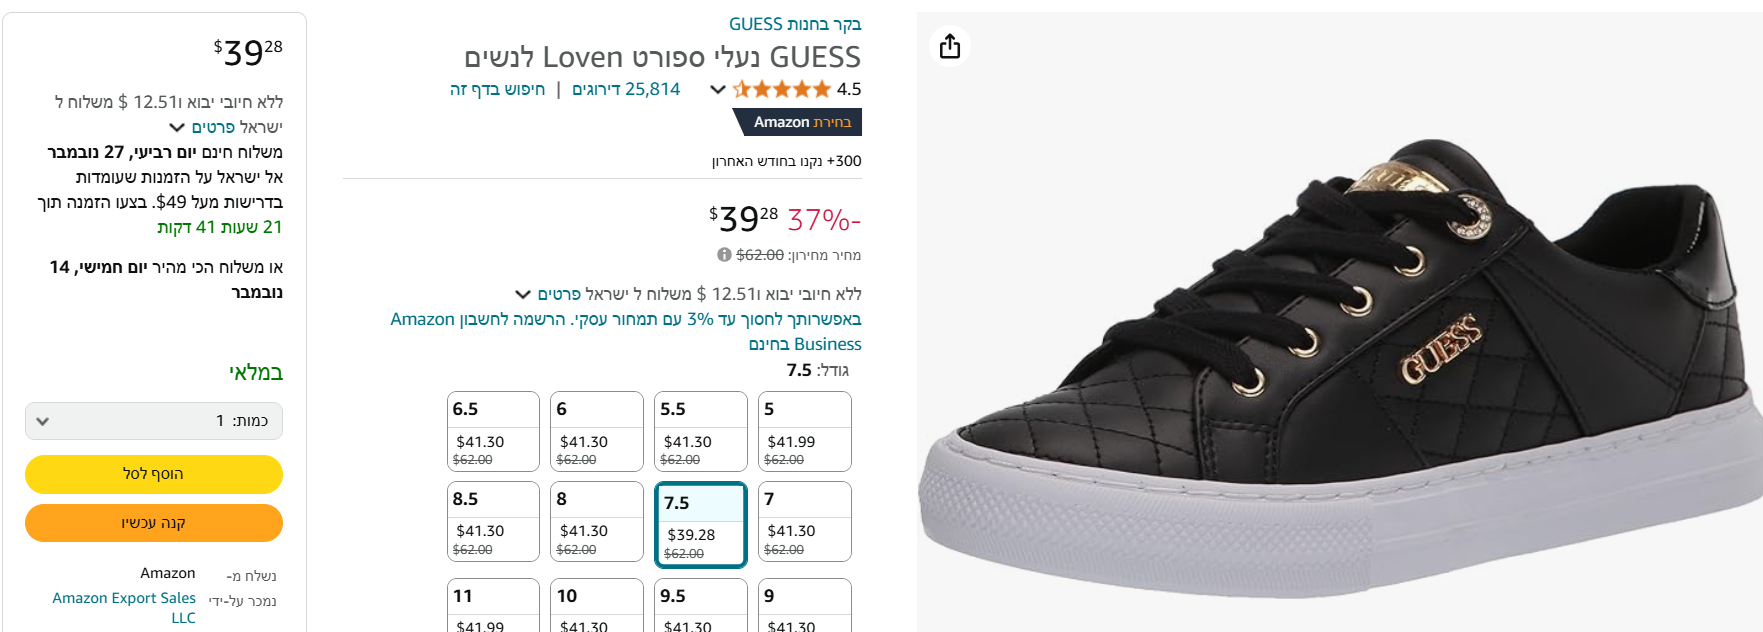Click the share icon on product image
This screenshot has width=1763, height=632.
[x=950, y=46]
